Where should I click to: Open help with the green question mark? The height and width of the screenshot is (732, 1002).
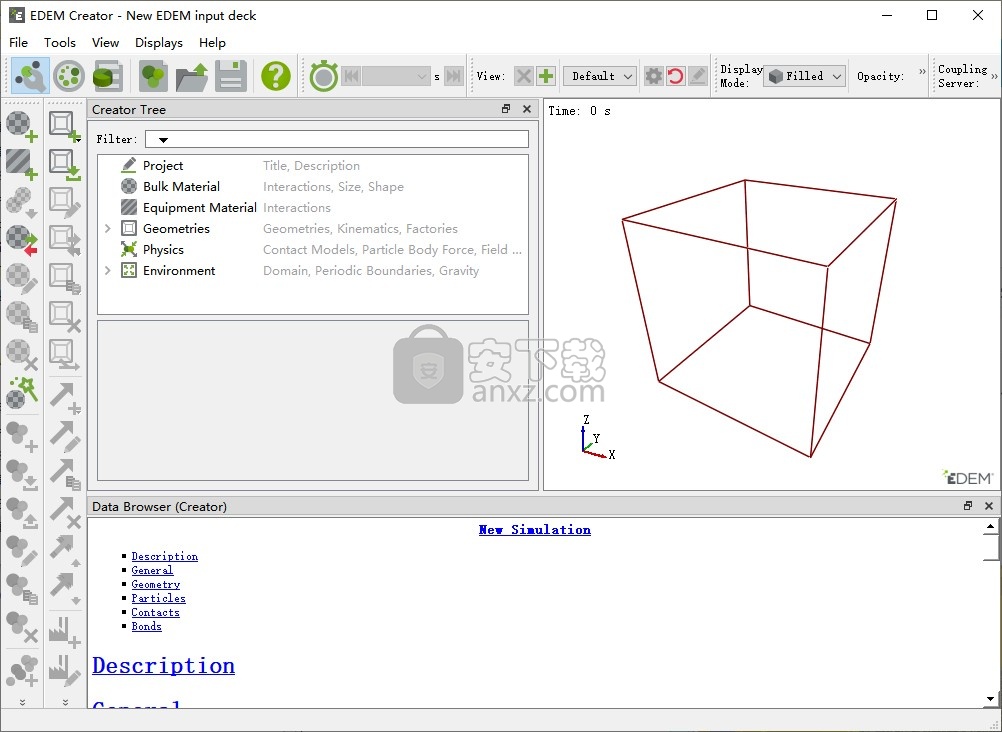click(276, 76)
